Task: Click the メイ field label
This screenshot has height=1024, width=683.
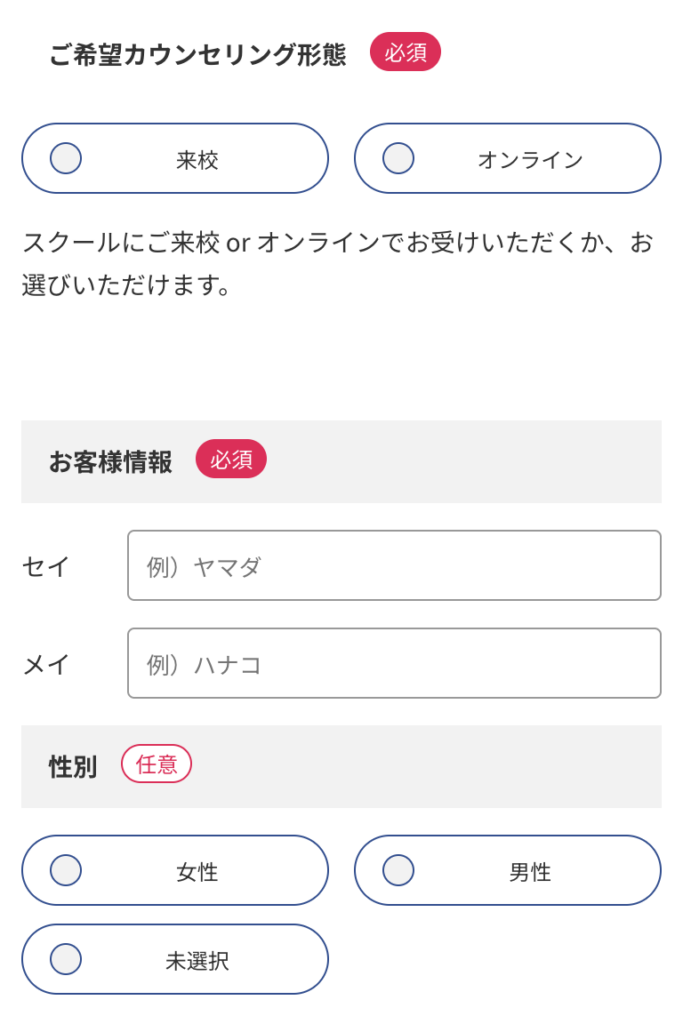Action: (x=45, y=663)
